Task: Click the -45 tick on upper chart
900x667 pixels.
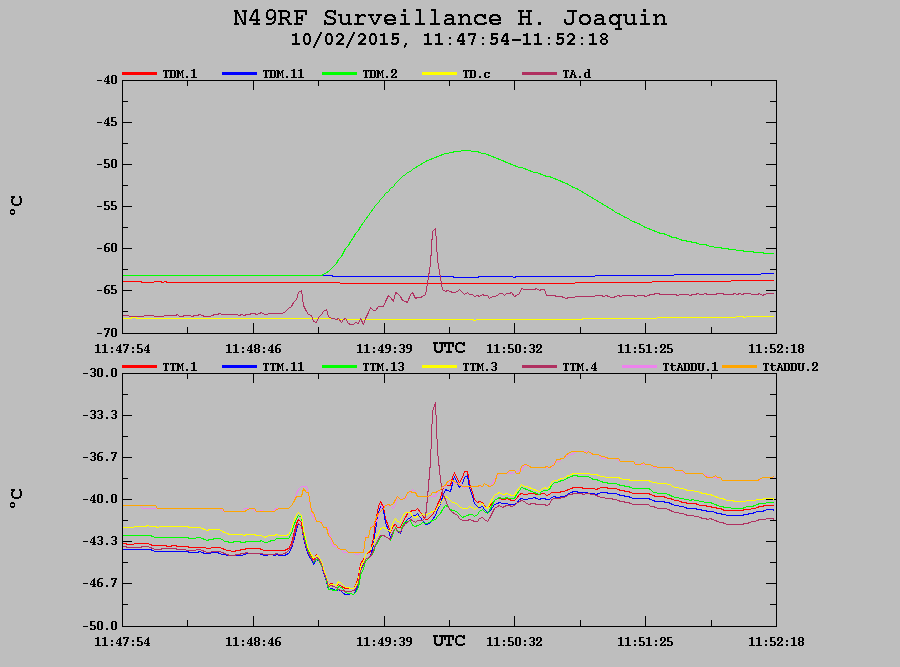Action: pyautogui.click(x=106, y=122)
